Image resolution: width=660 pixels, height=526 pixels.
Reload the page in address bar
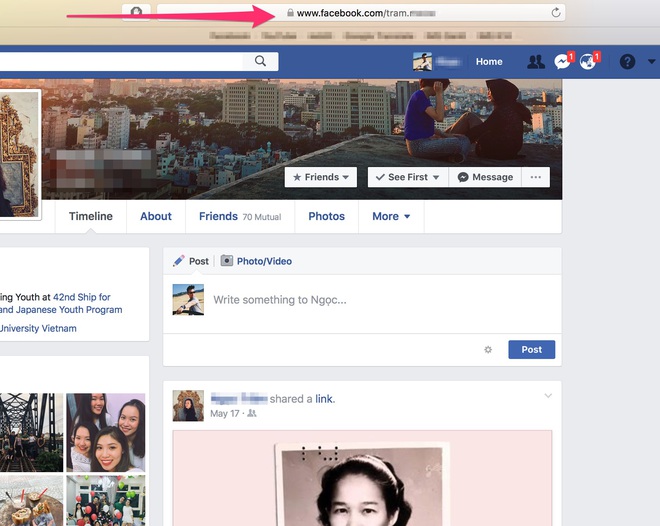click(556, 13)
